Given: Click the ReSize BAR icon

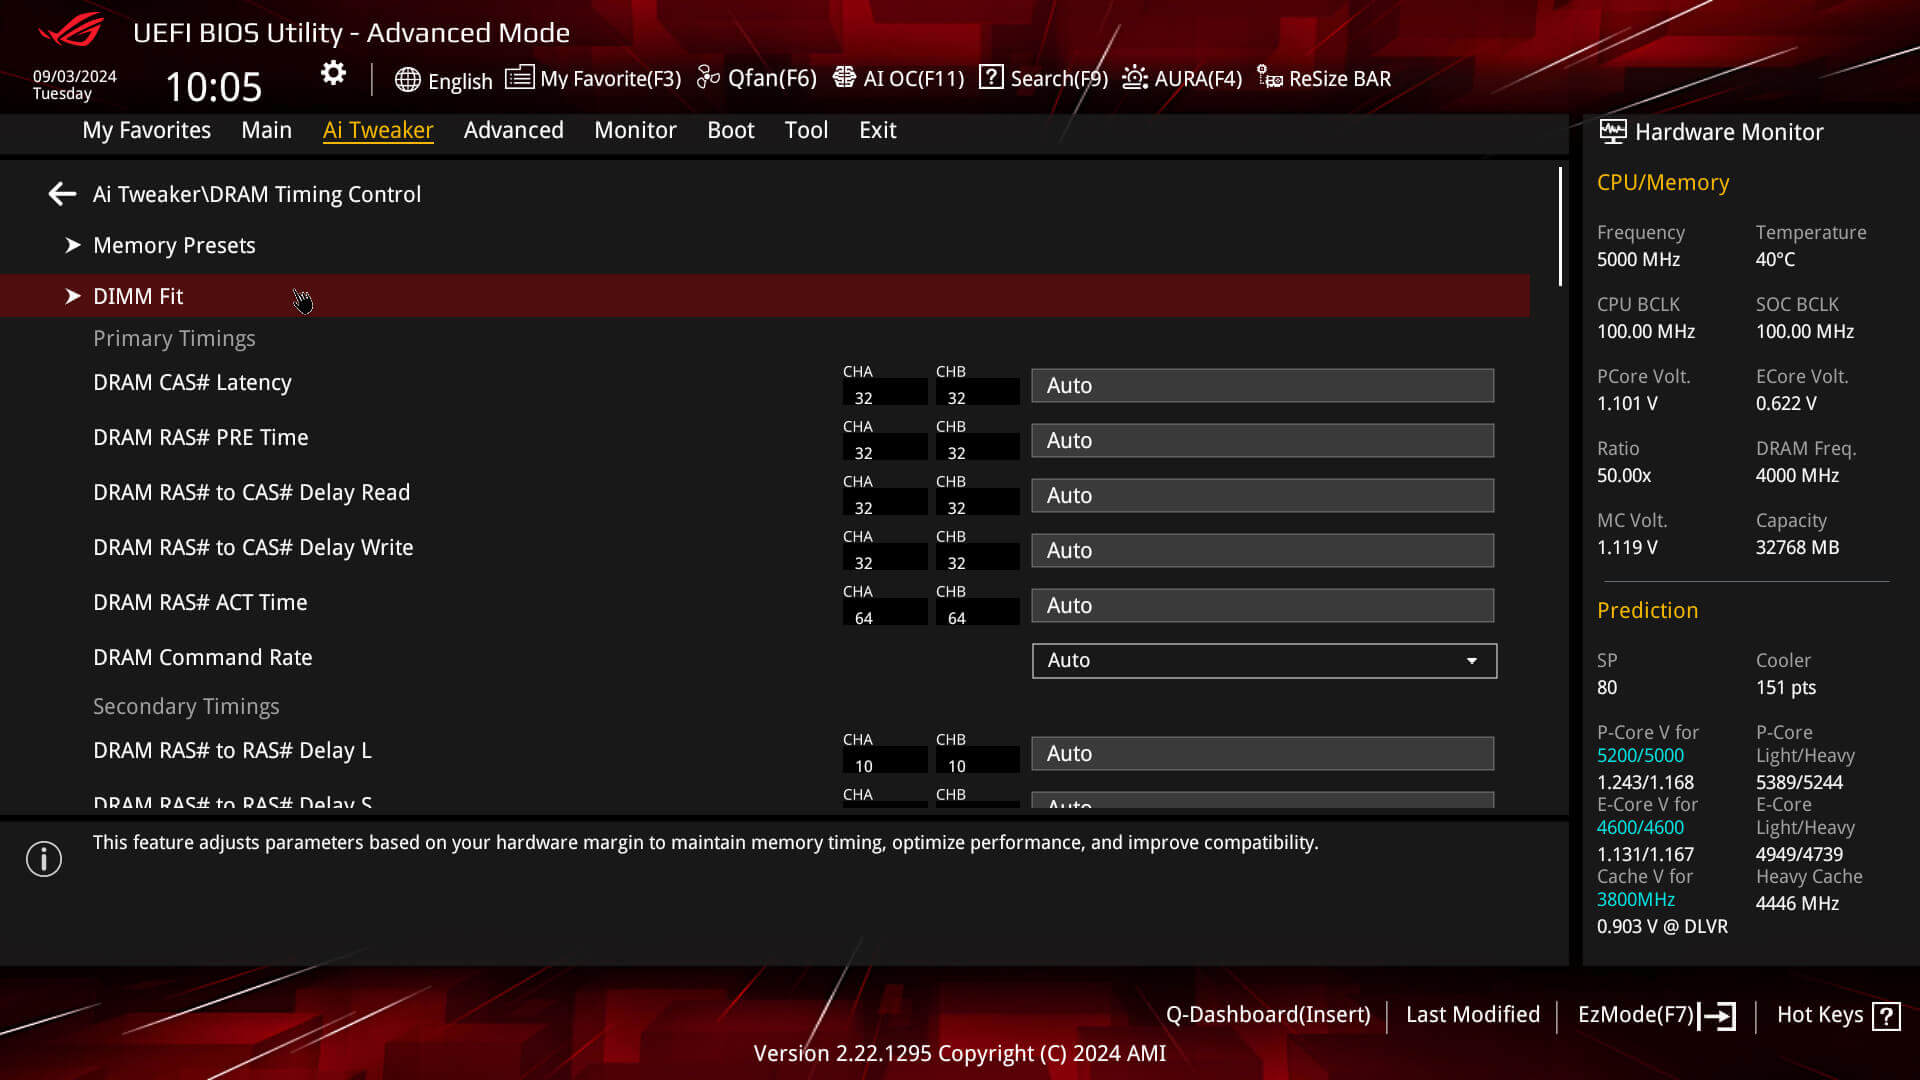Looking at the screenshot, I should tap(1269, 78).
